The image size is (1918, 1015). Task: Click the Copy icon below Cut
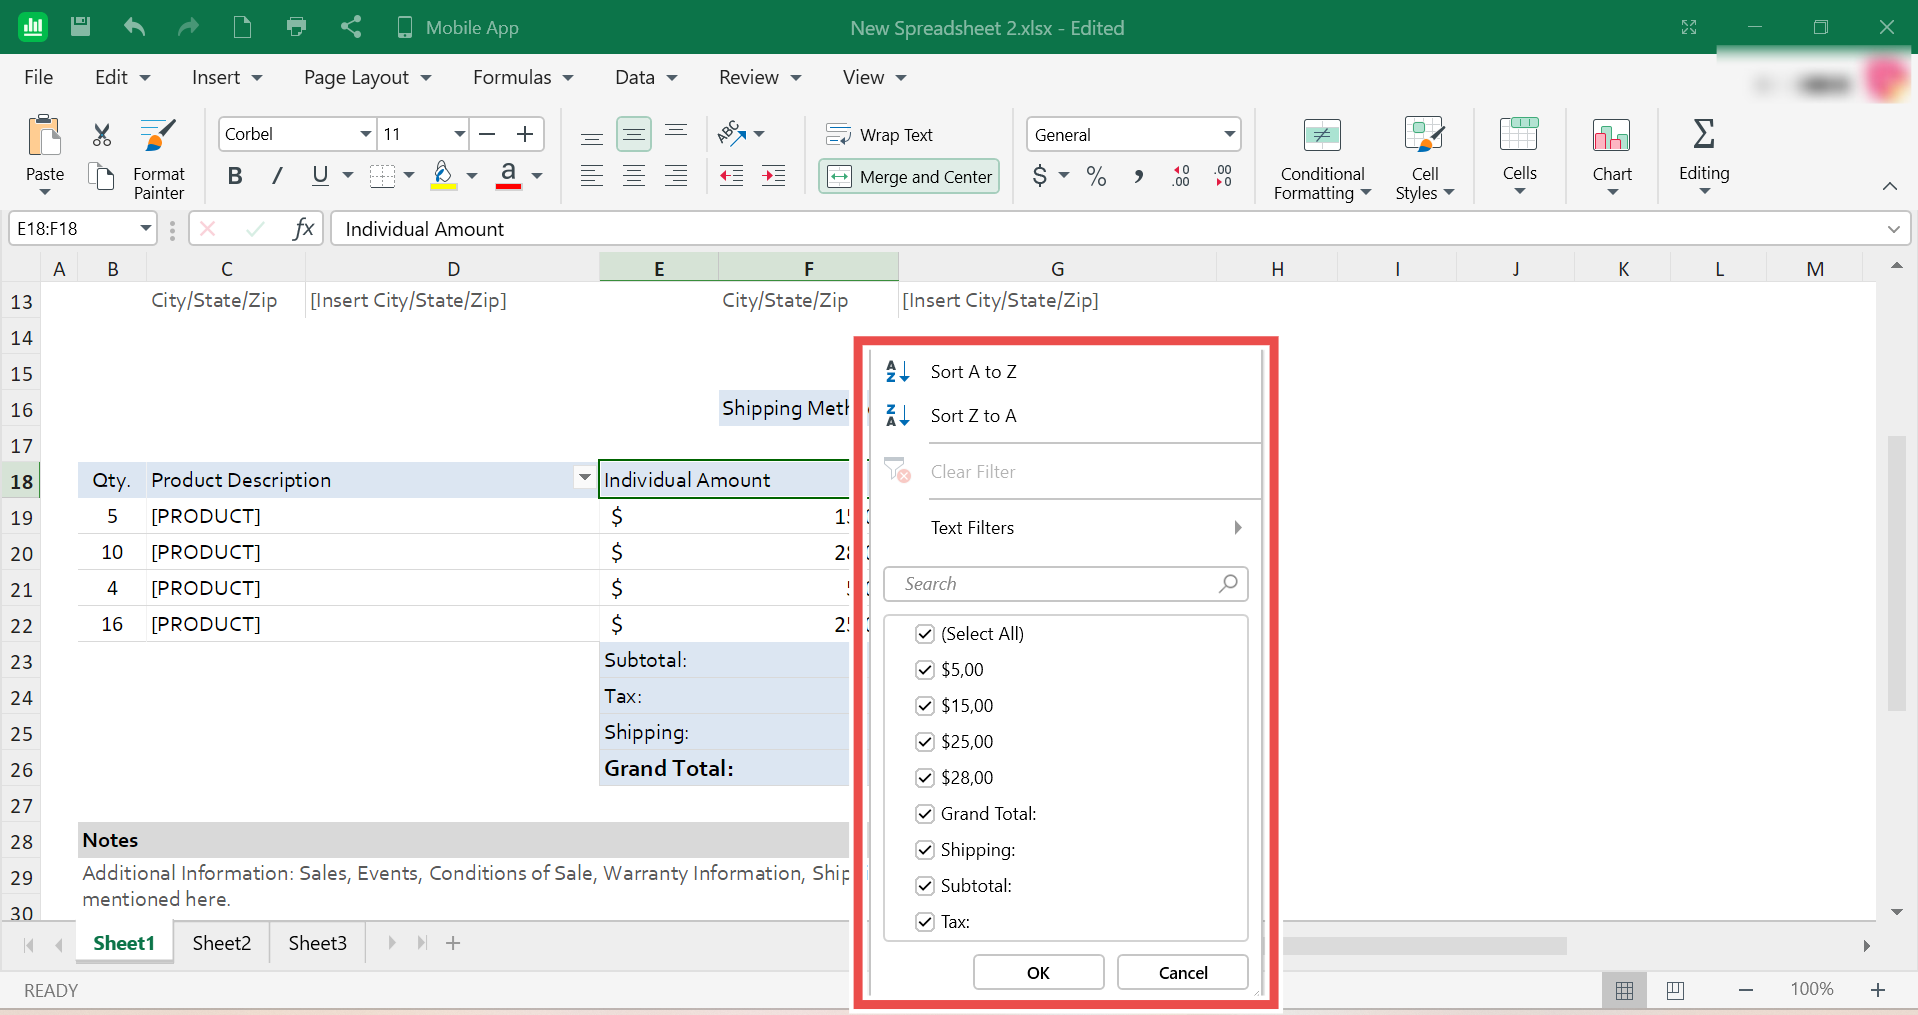(x=101, y=177)
